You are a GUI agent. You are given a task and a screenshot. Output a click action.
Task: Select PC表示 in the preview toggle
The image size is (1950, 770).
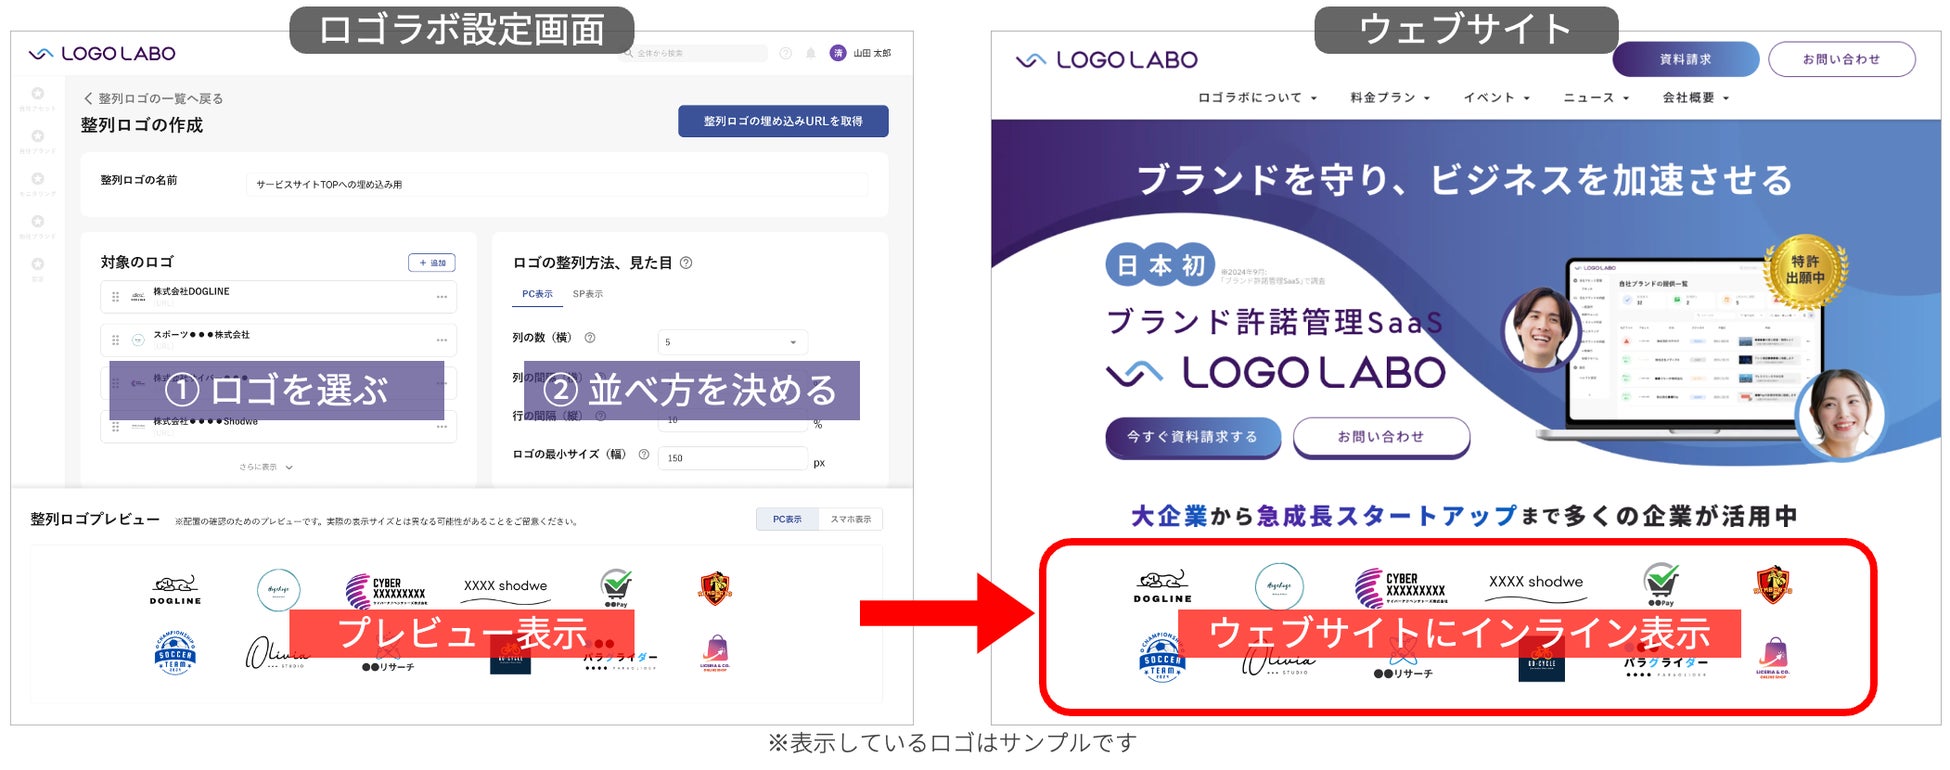point(787,520)
